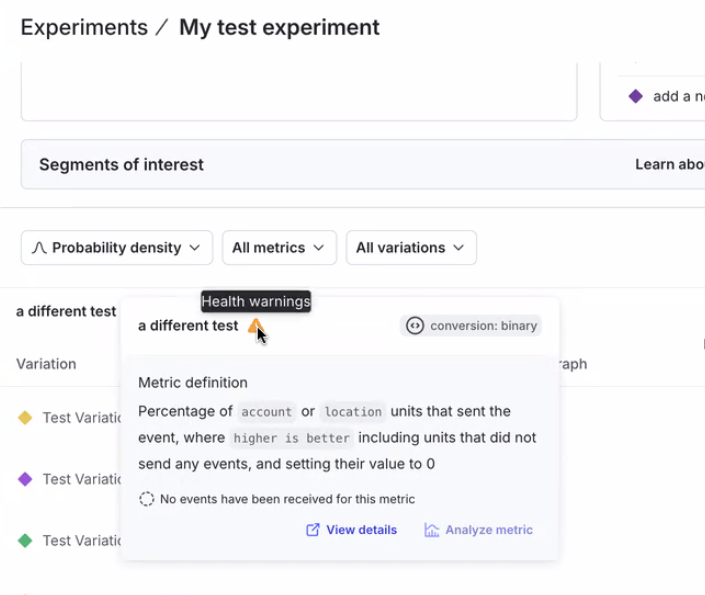Click the Variation column header
This screenshot has height=595, width=705.
[x=46, y=364]
